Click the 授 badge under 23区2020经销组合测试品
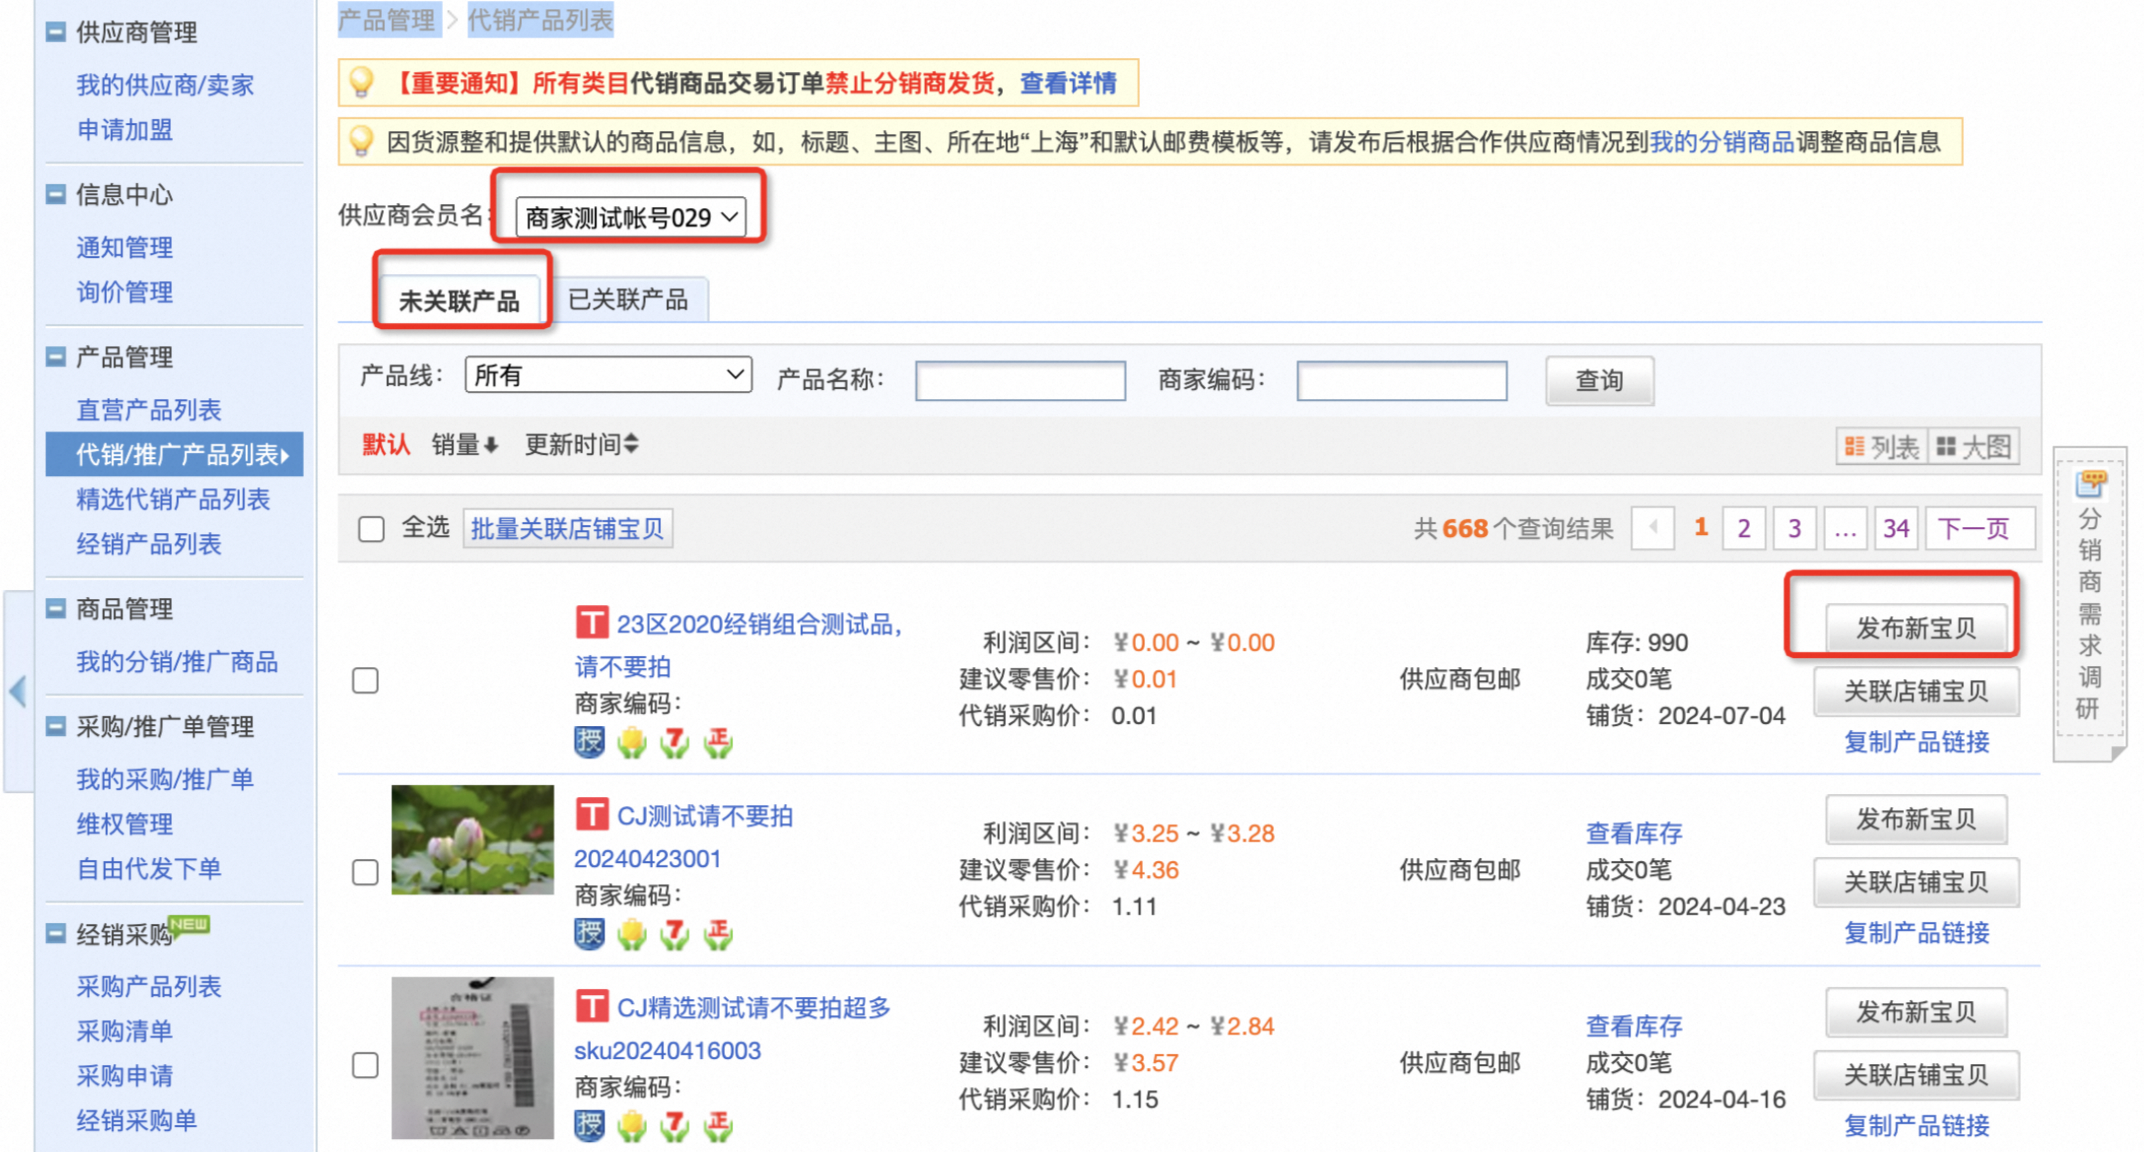This screenshot has width=2144, height=1152. pos(590,742)
